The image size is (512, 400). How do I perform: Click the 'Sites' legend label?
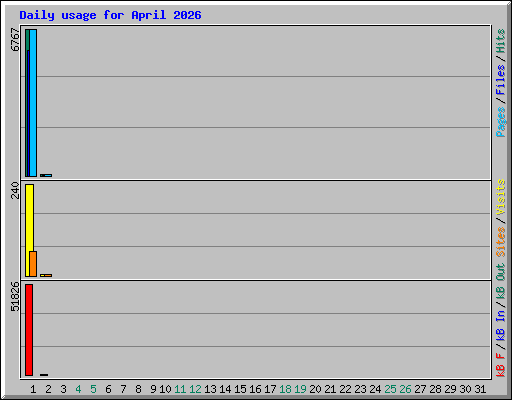point(501,242)
